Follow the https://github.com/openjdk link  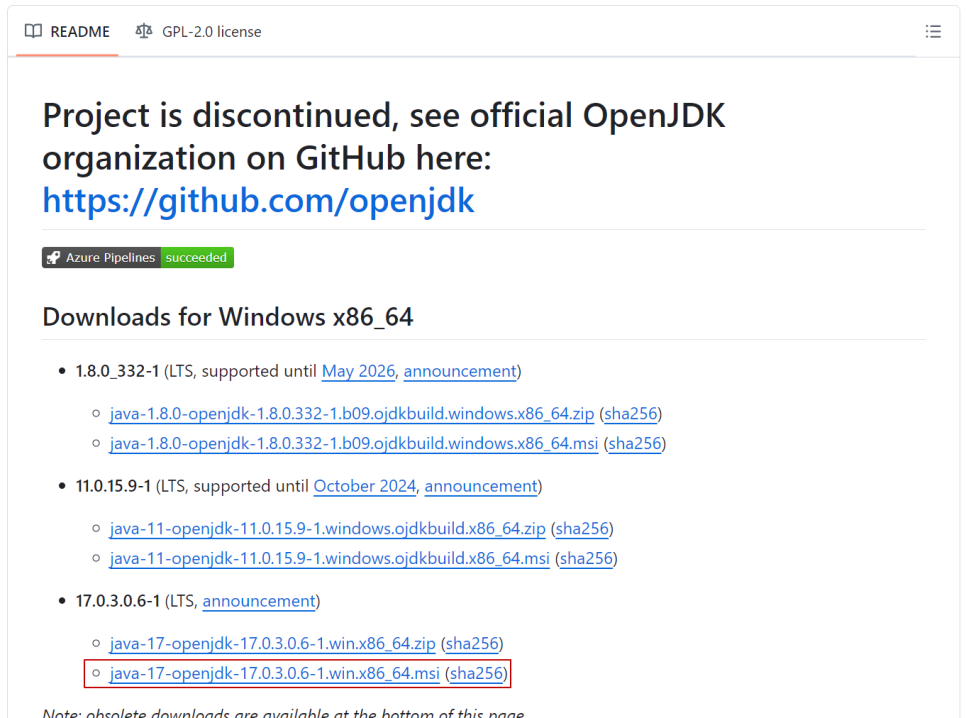tap(258, 200)
